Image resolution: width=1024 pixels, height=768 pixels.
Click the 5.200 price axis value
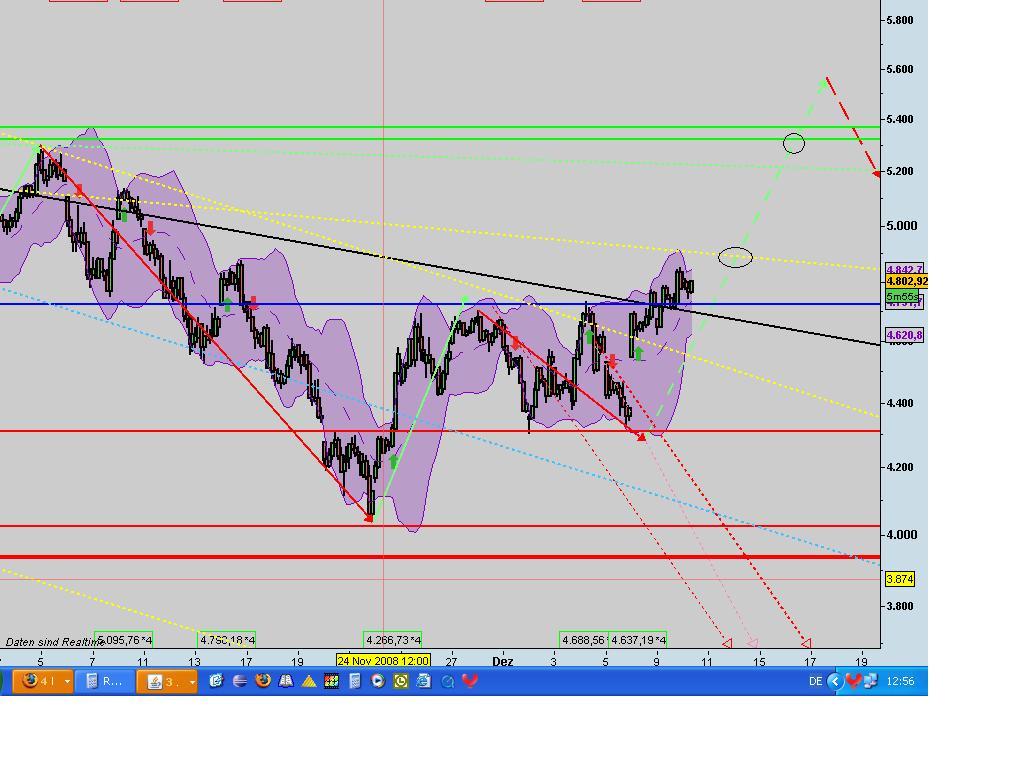900,171
